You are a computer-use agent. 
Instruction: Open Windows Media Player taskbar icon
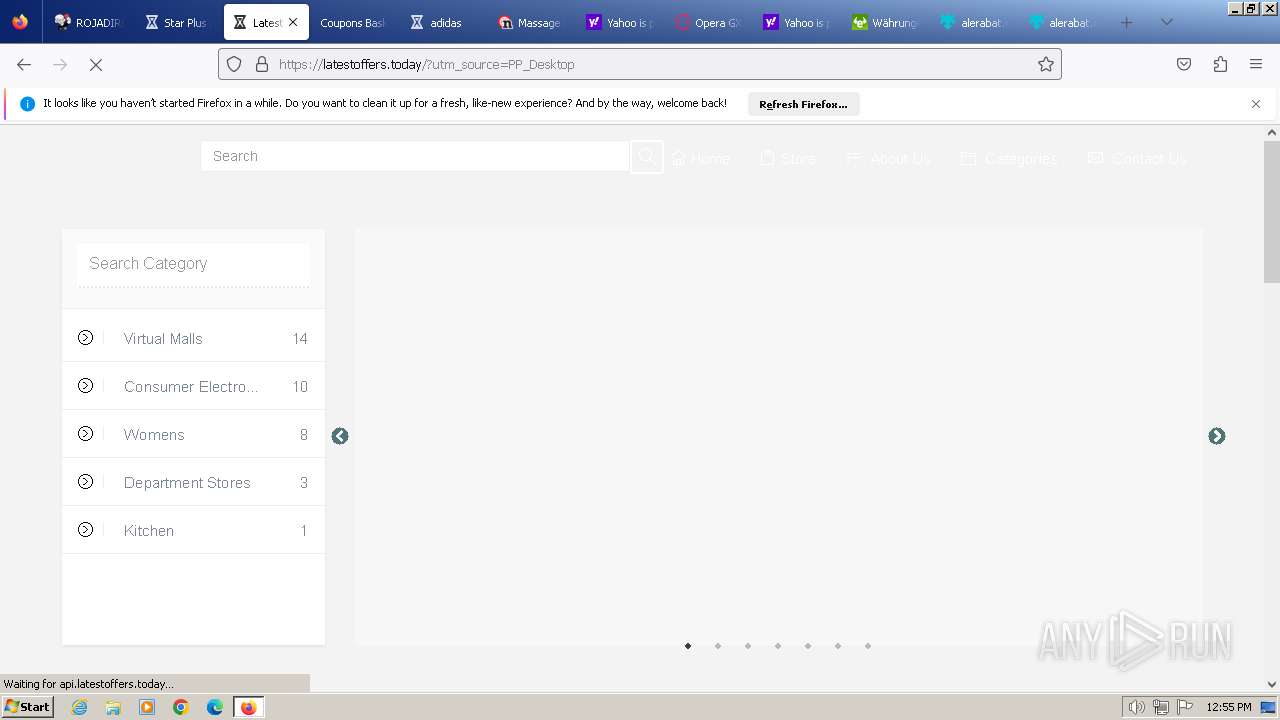(x=147, y=707)
